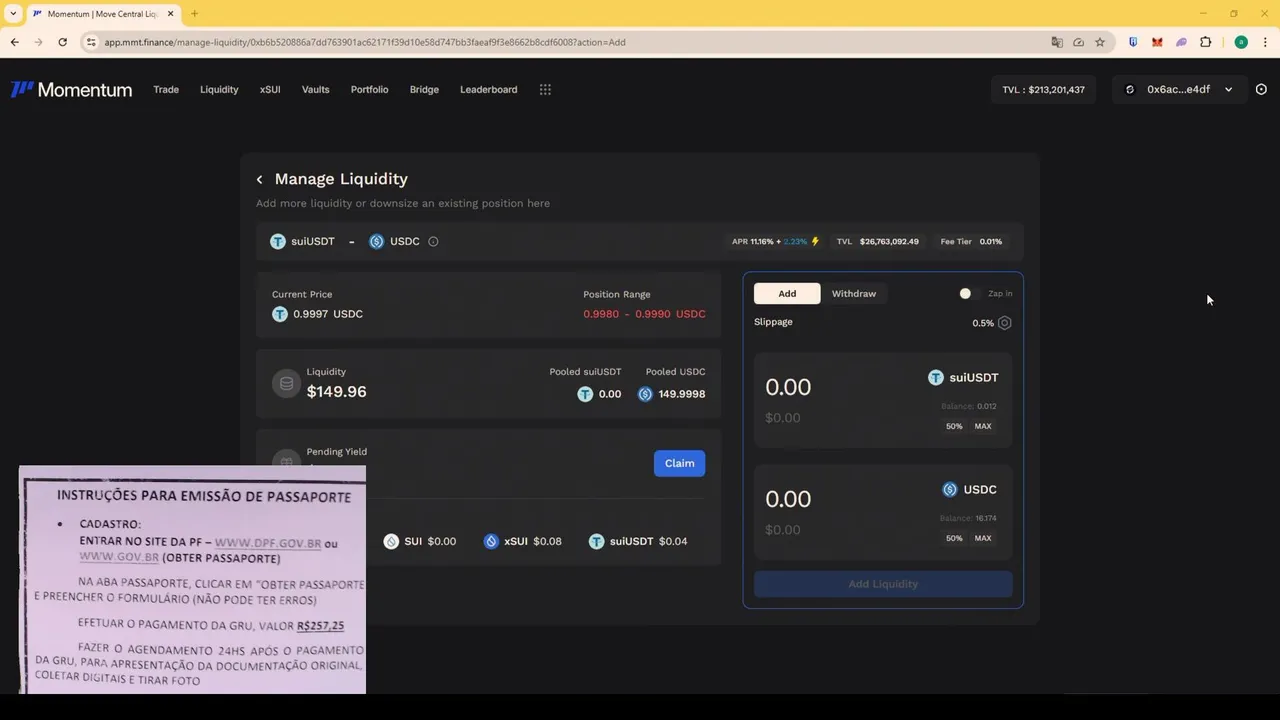Image resolution: width=1280 pixels, height=720 pixels.
Task: Click the translate page icon in address bar
Action: pyautogui.click(x=1057, y=42)
